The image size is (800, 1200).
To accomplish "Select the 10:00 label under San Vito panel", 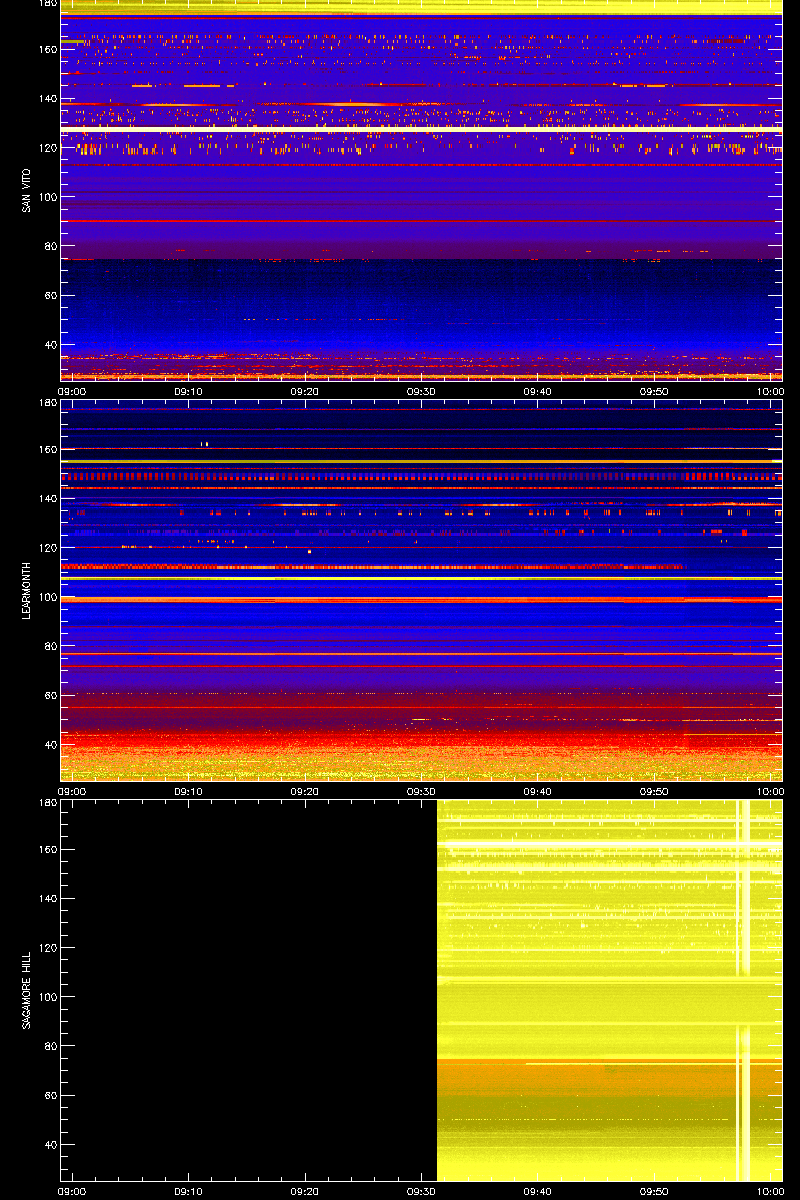I will click(770, 392).
